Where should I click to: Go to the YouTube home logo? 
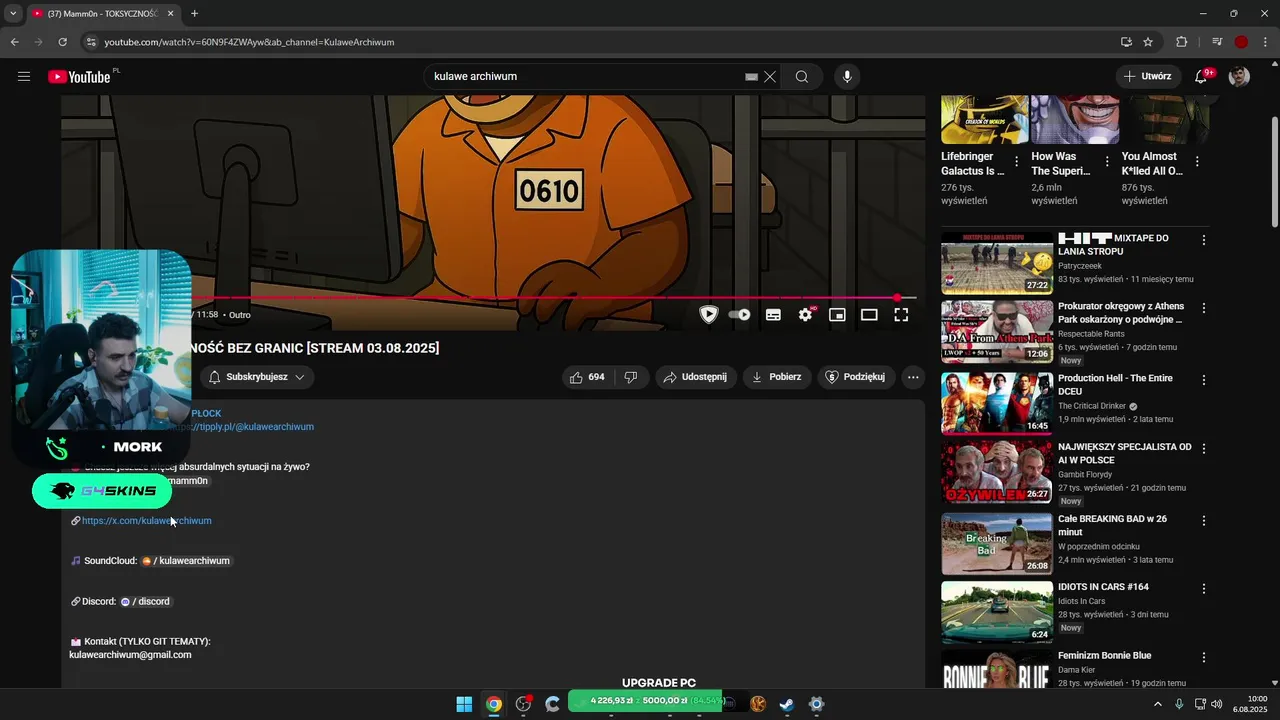(x=79, y=77)
